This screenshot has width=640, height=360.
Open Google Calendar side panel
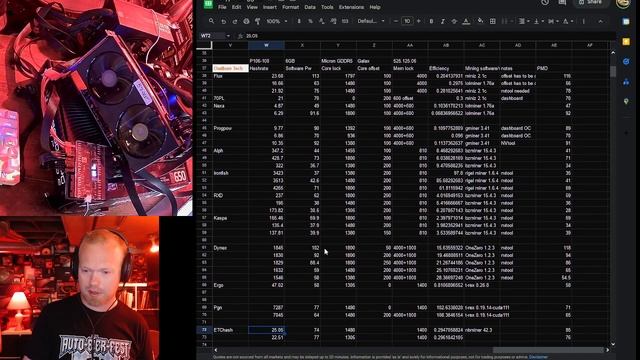click(x=626, y=22)
